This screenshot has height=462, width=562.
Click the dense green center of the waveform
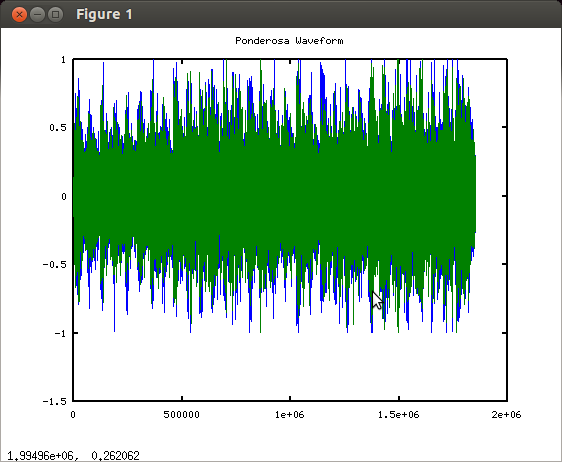[274, 196]
